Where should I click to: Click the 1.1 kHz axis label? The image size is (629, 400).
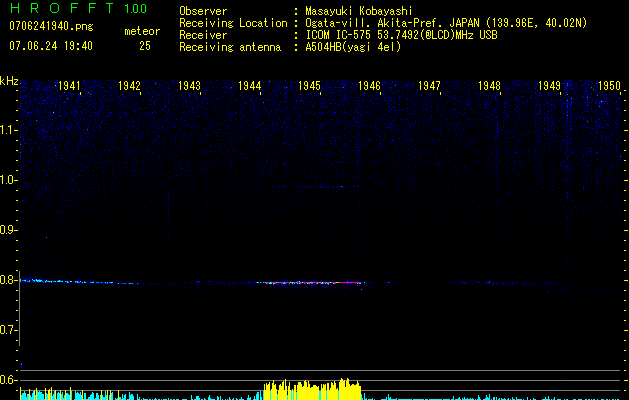coord(8,130)
